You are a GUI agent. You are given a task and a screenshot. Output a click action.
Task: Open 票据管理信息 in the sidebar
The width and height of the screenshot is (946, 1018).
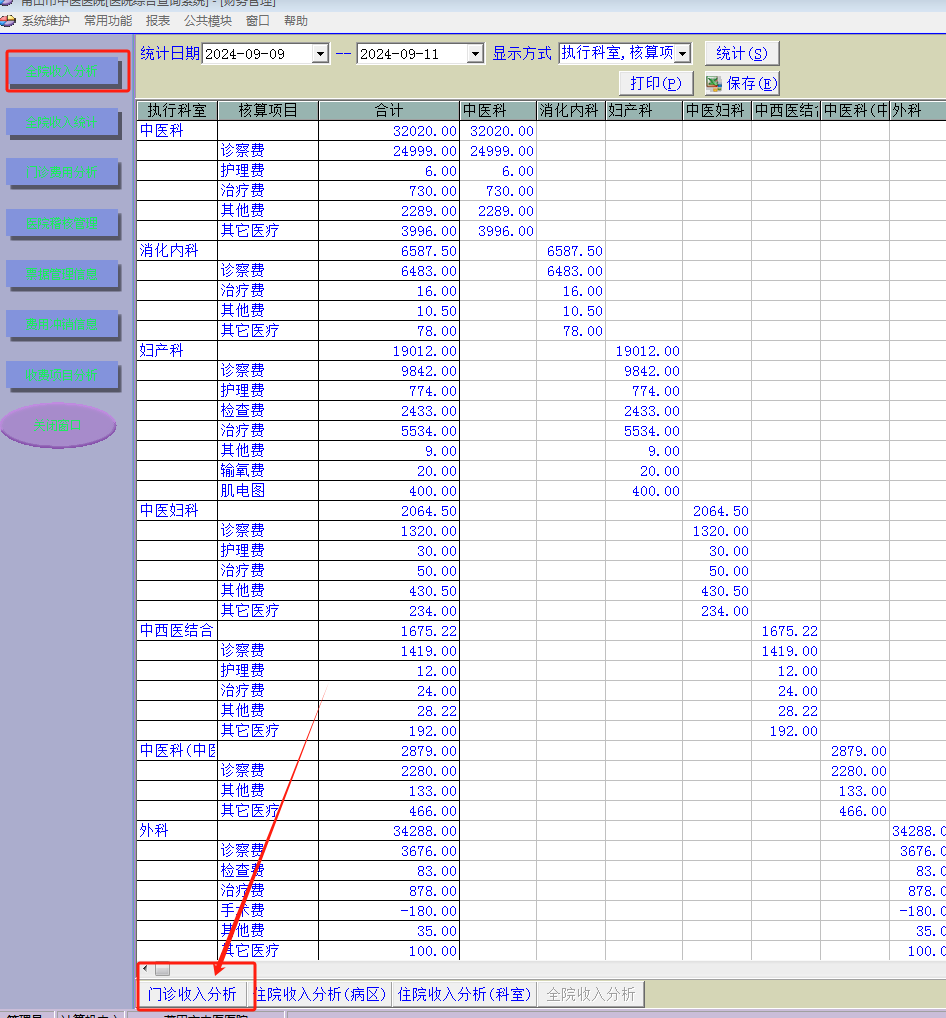[x=62, y=274]
